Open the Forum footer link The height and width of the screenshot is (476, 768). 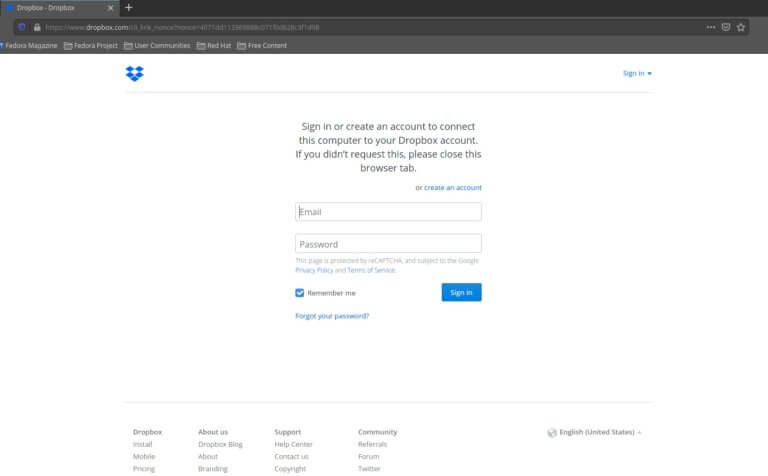[x=368, y=456]
